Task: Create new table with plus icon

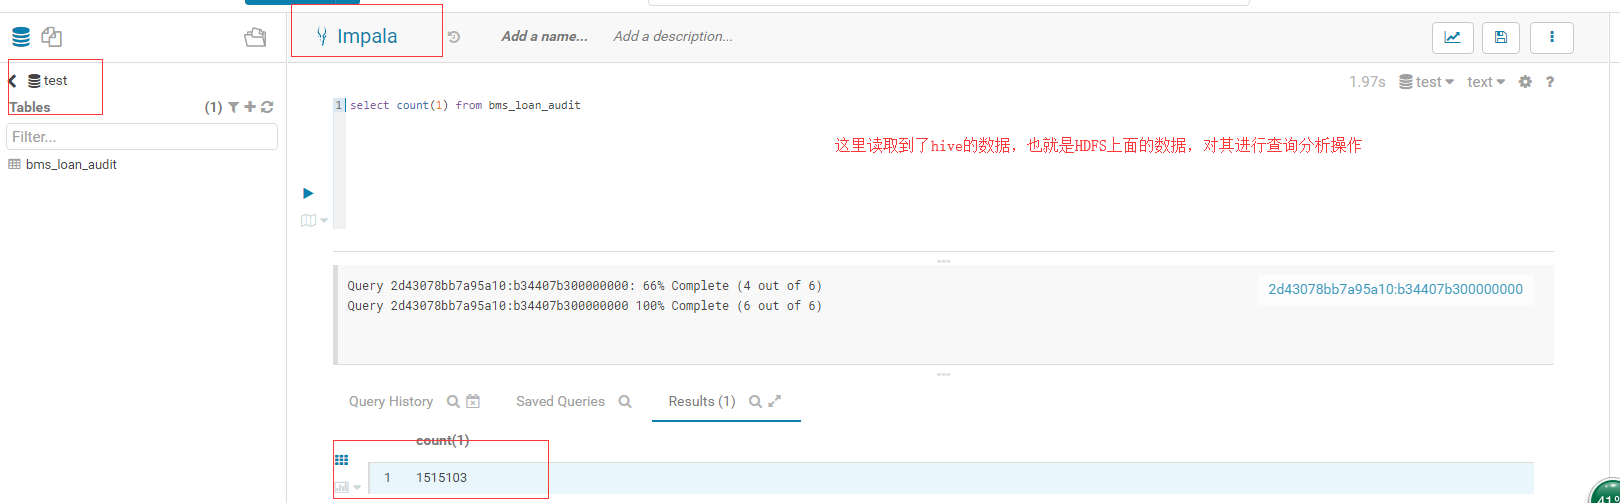Action: click(250, 107)
